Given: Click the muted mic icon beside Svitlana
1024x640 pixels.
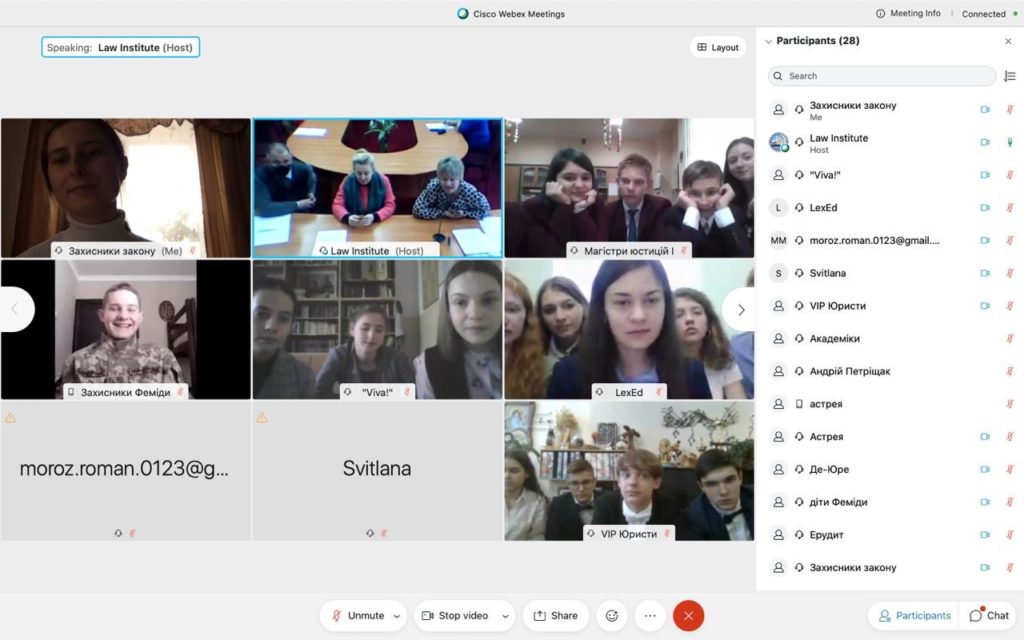Looking at the screenshot, I should coord(1010,273).
